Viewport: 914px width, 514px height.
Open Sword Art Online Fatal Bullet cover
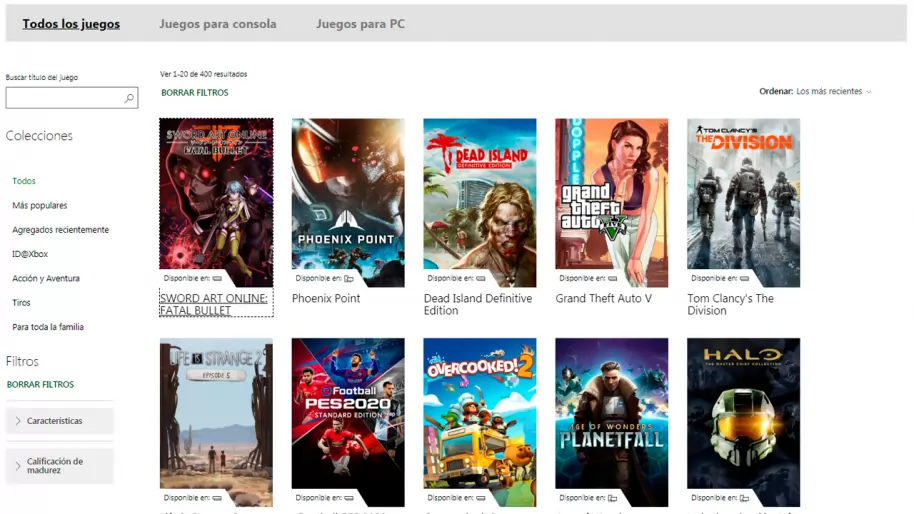pyautogui.click(x=216, y=203)
